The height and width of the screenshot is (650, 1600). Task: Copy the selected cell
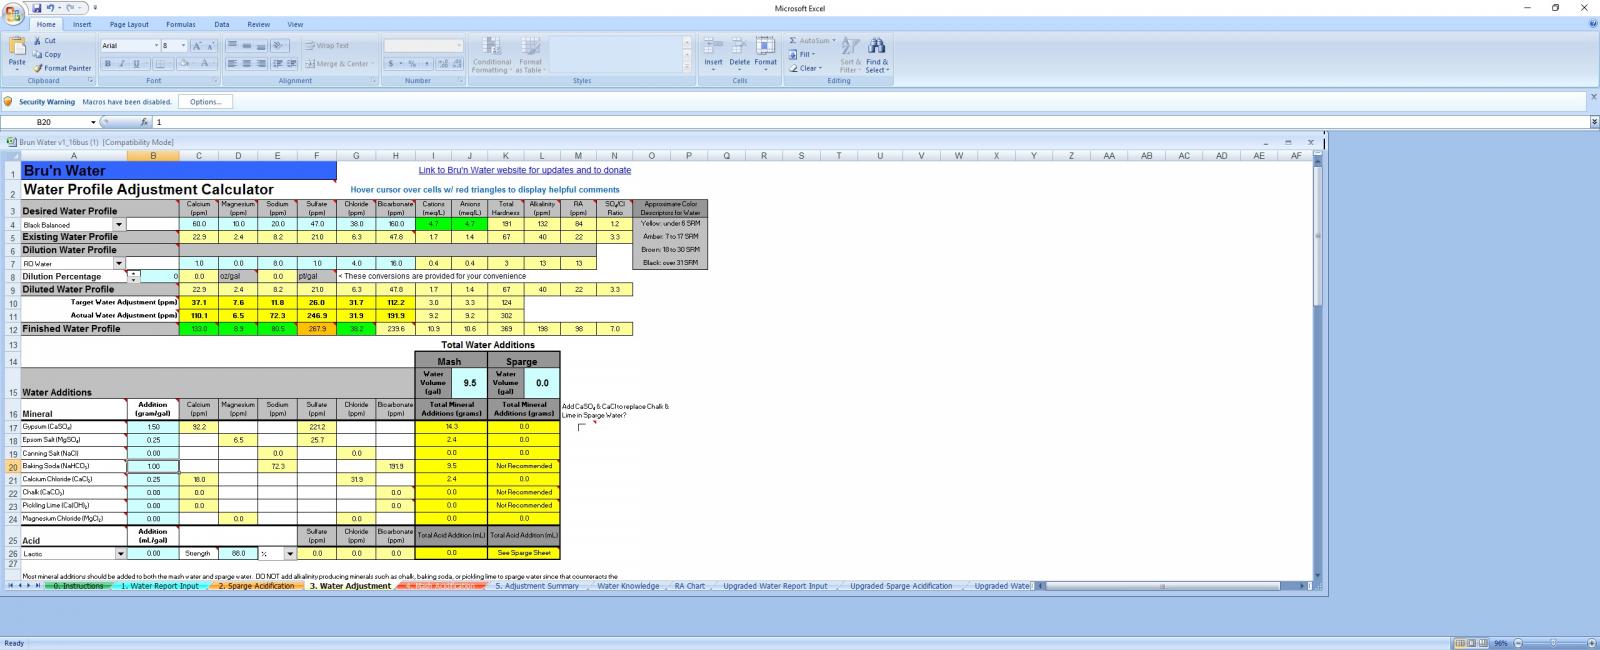pos(47,54)
